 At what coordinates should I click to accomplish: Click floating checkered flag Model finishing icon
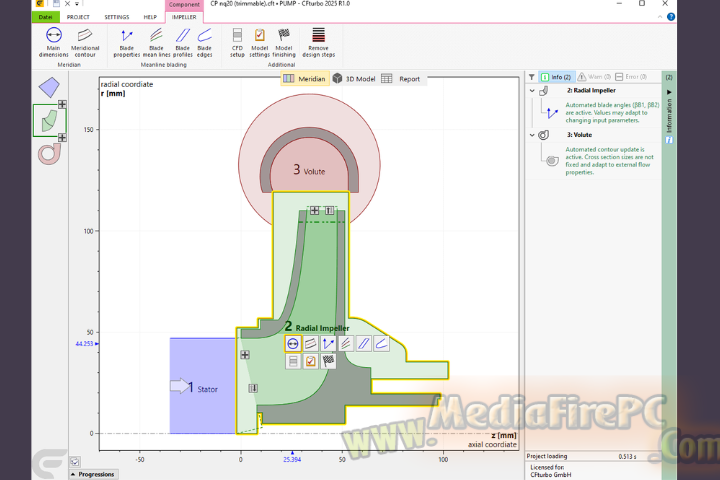click(x=328, y=361)
